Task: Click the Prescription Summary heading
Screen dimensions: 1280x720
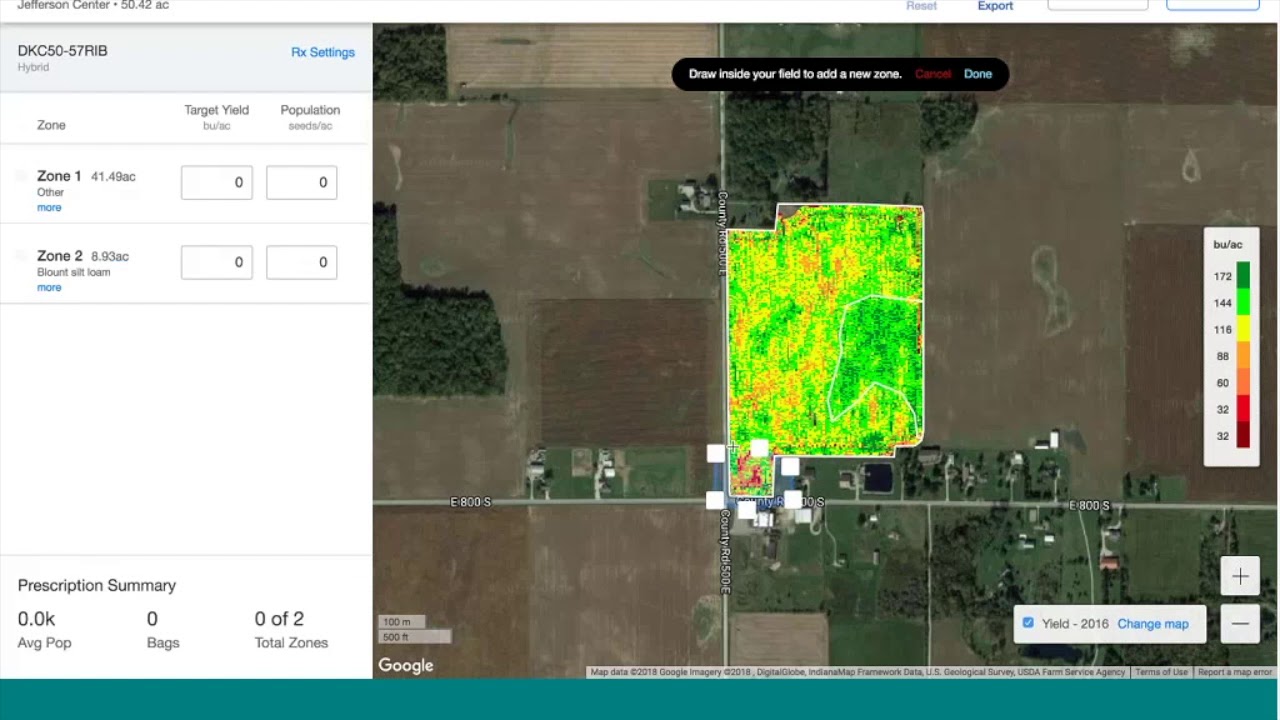Action: 97,585
